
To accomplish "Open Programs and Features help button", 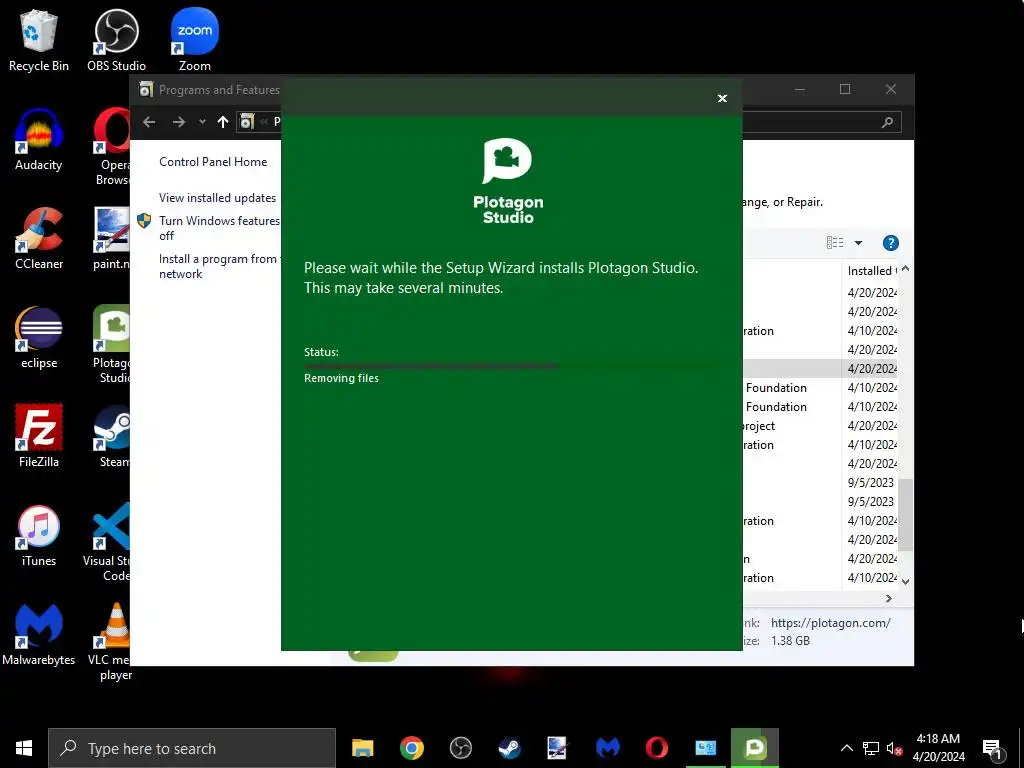I will point(890,243).
